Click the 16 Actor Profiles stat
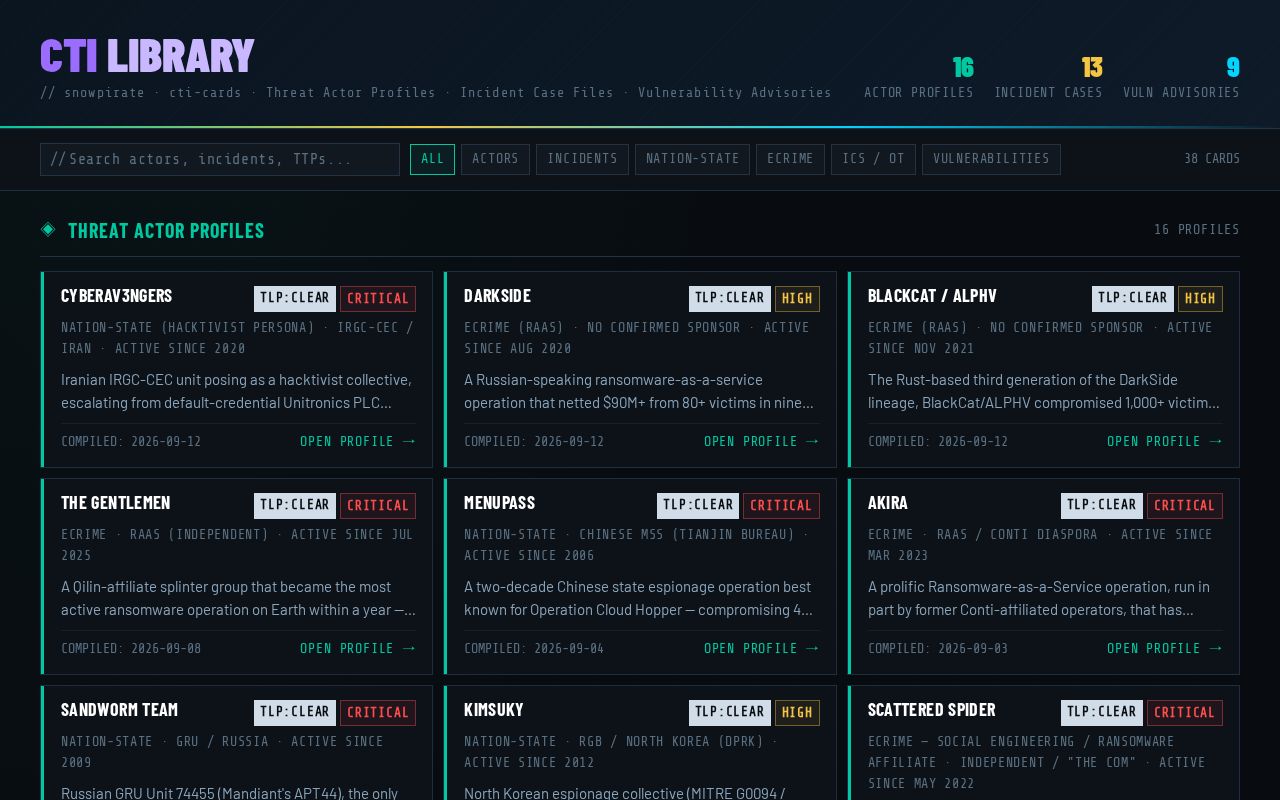Image resolution: width=1280 pixels, height=800 pixels. pos(918,78)
